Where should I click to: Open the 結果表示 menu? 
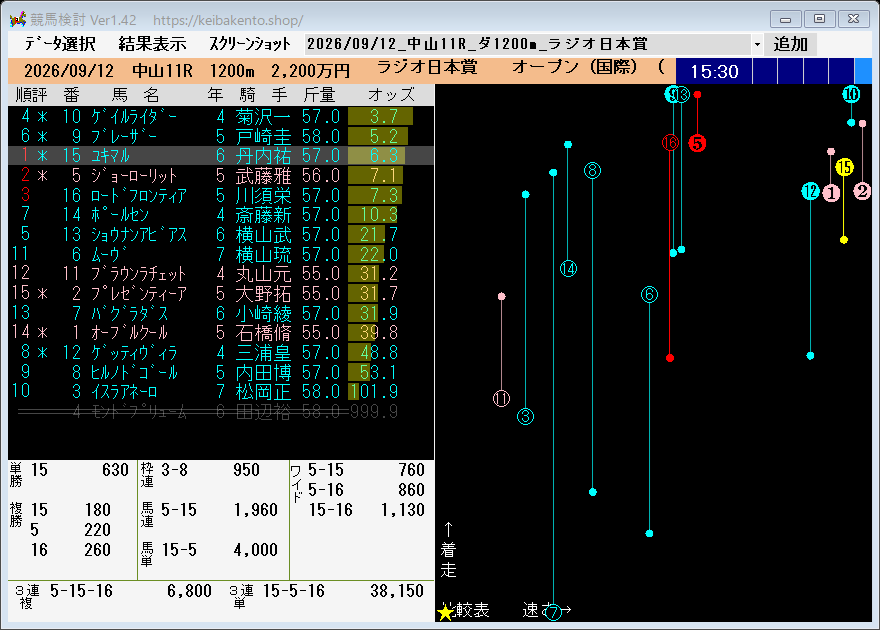tap(152, 44)
